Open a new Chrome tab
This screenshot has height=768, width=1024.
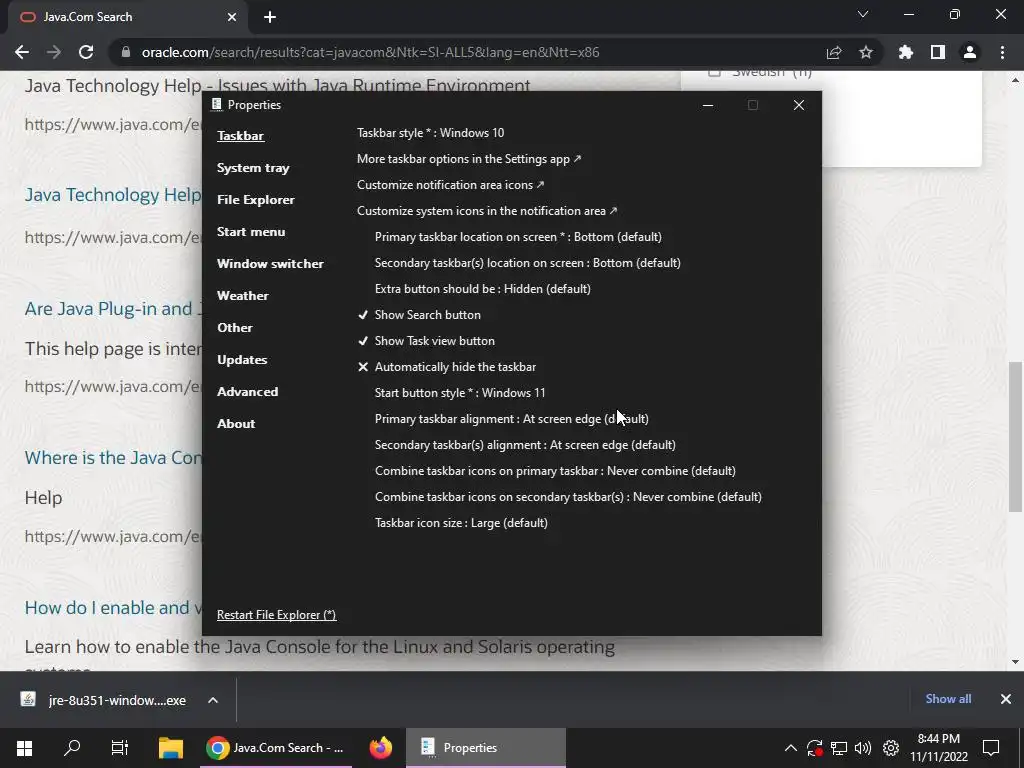[270, 17]
